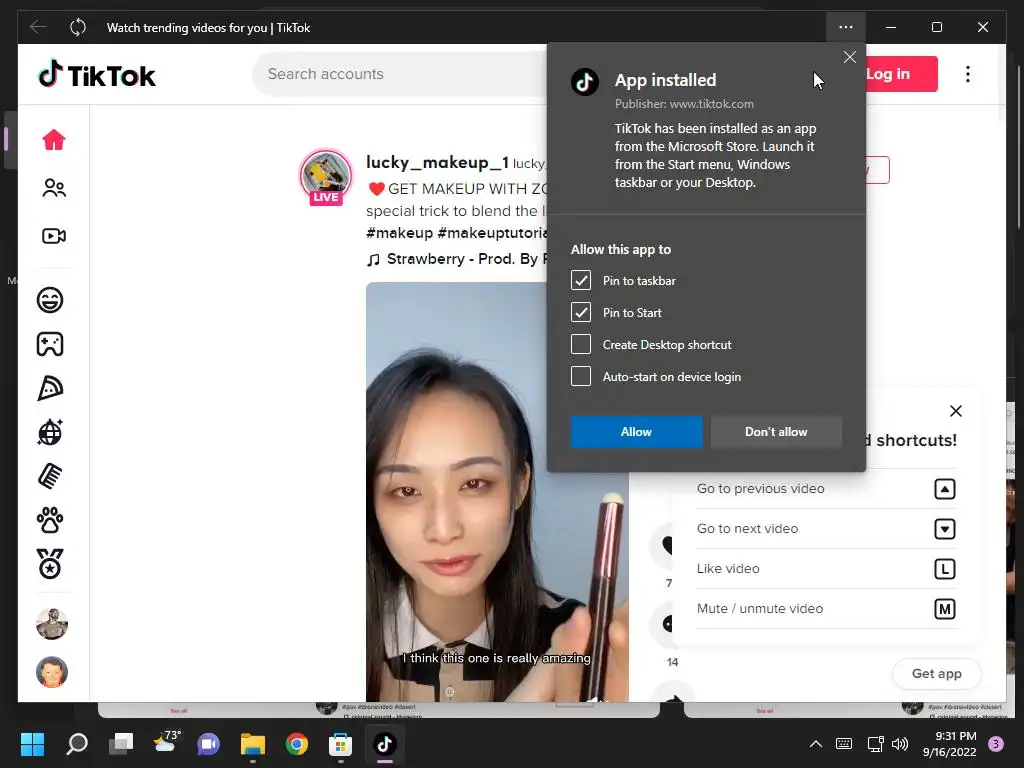
Task: Click the back arrow in title bar
Action: [x=38, y=27]
